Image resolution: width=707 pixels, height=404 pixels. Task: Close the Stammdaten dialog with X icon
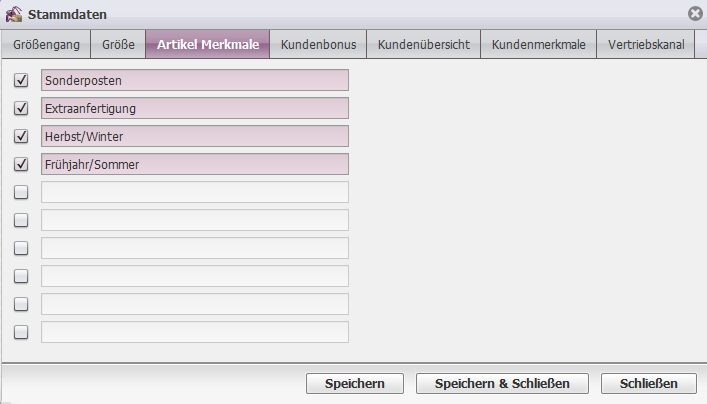[x=695, y=14]
